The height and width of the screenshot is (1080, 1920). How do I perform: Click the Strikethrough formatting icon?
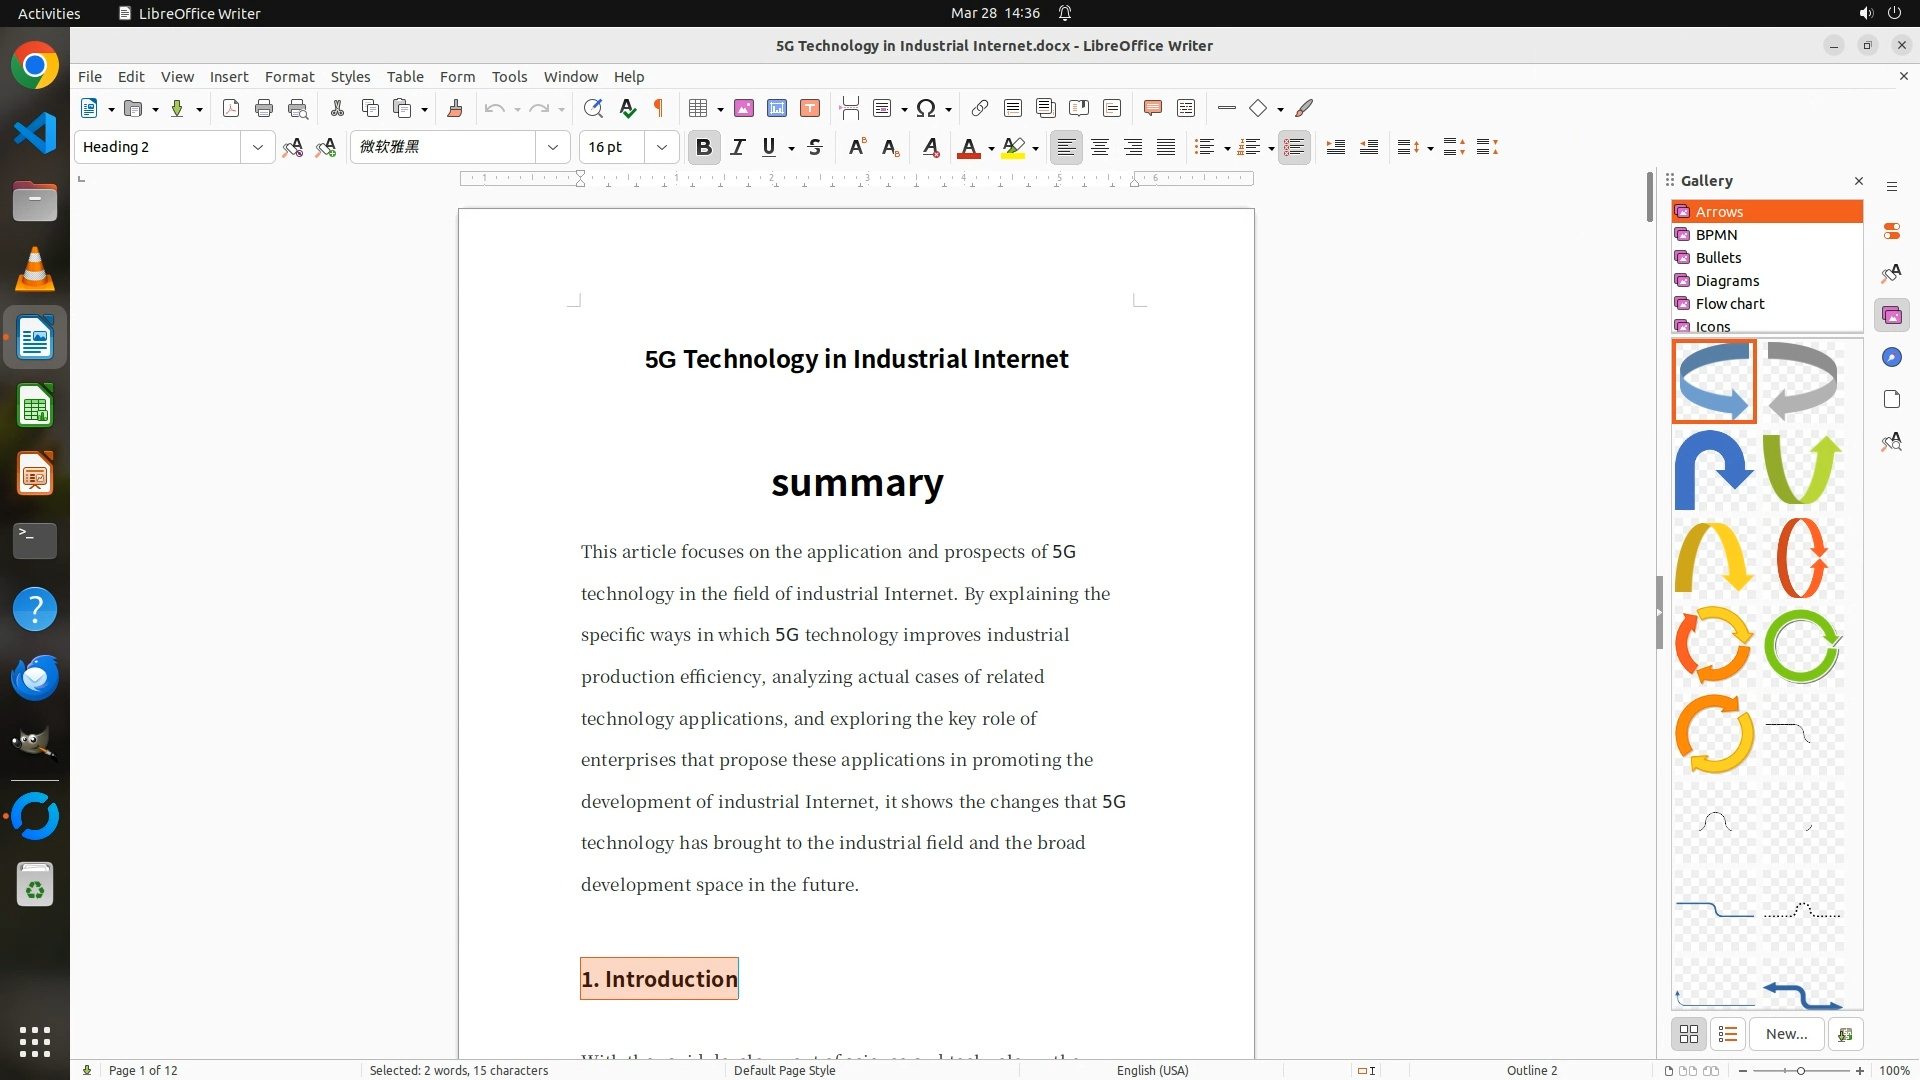(815, 147)
